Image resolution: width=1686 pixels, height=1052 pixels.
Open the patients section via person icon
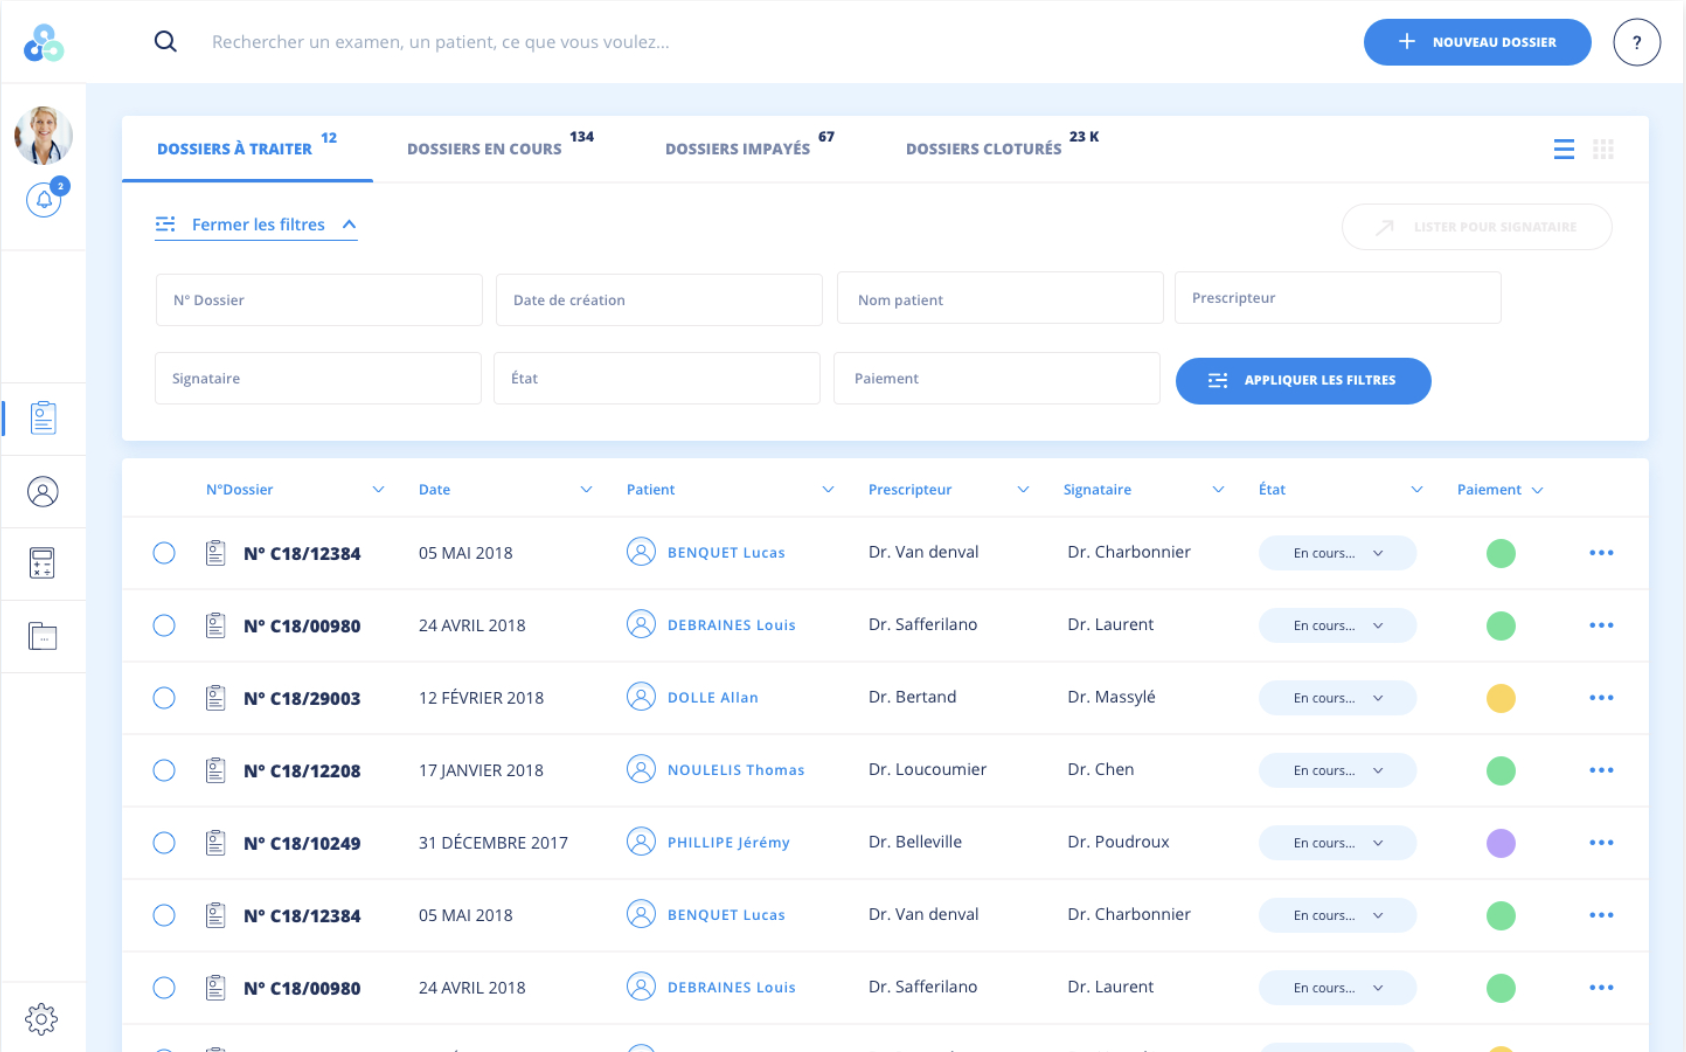42,491
